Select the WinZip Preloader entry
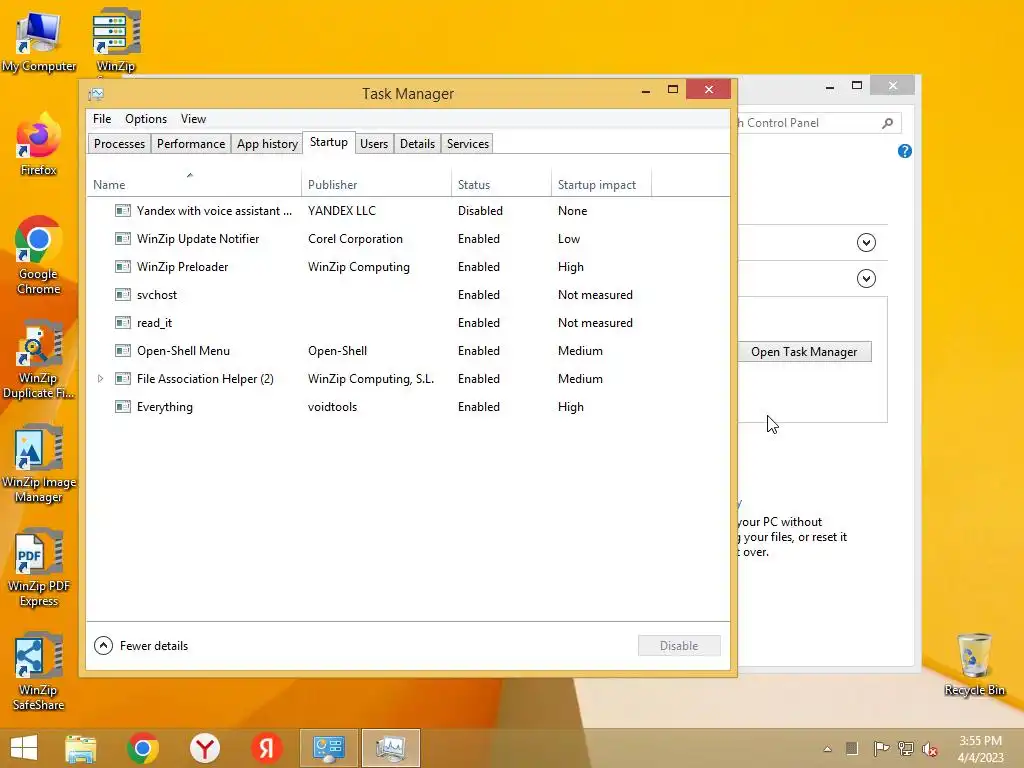The width and height of the screenshot is (1024, 768). (408, 267)
